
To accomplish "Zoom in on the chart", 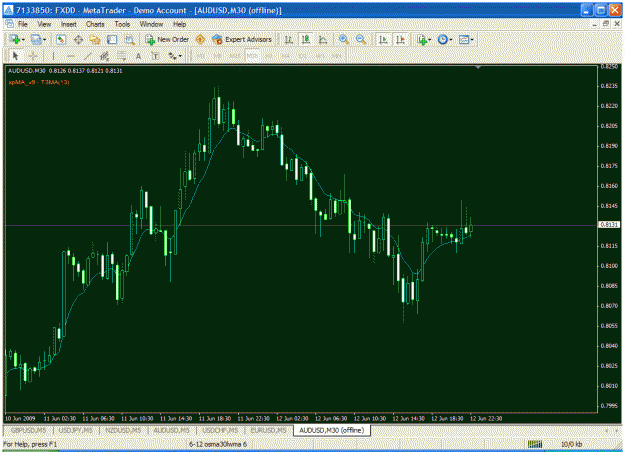I will (343, 39).
